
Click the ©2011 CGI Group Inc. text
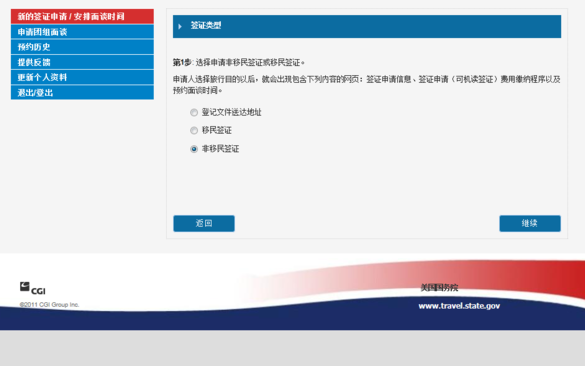pyautogui.click(x=49, y=305)
